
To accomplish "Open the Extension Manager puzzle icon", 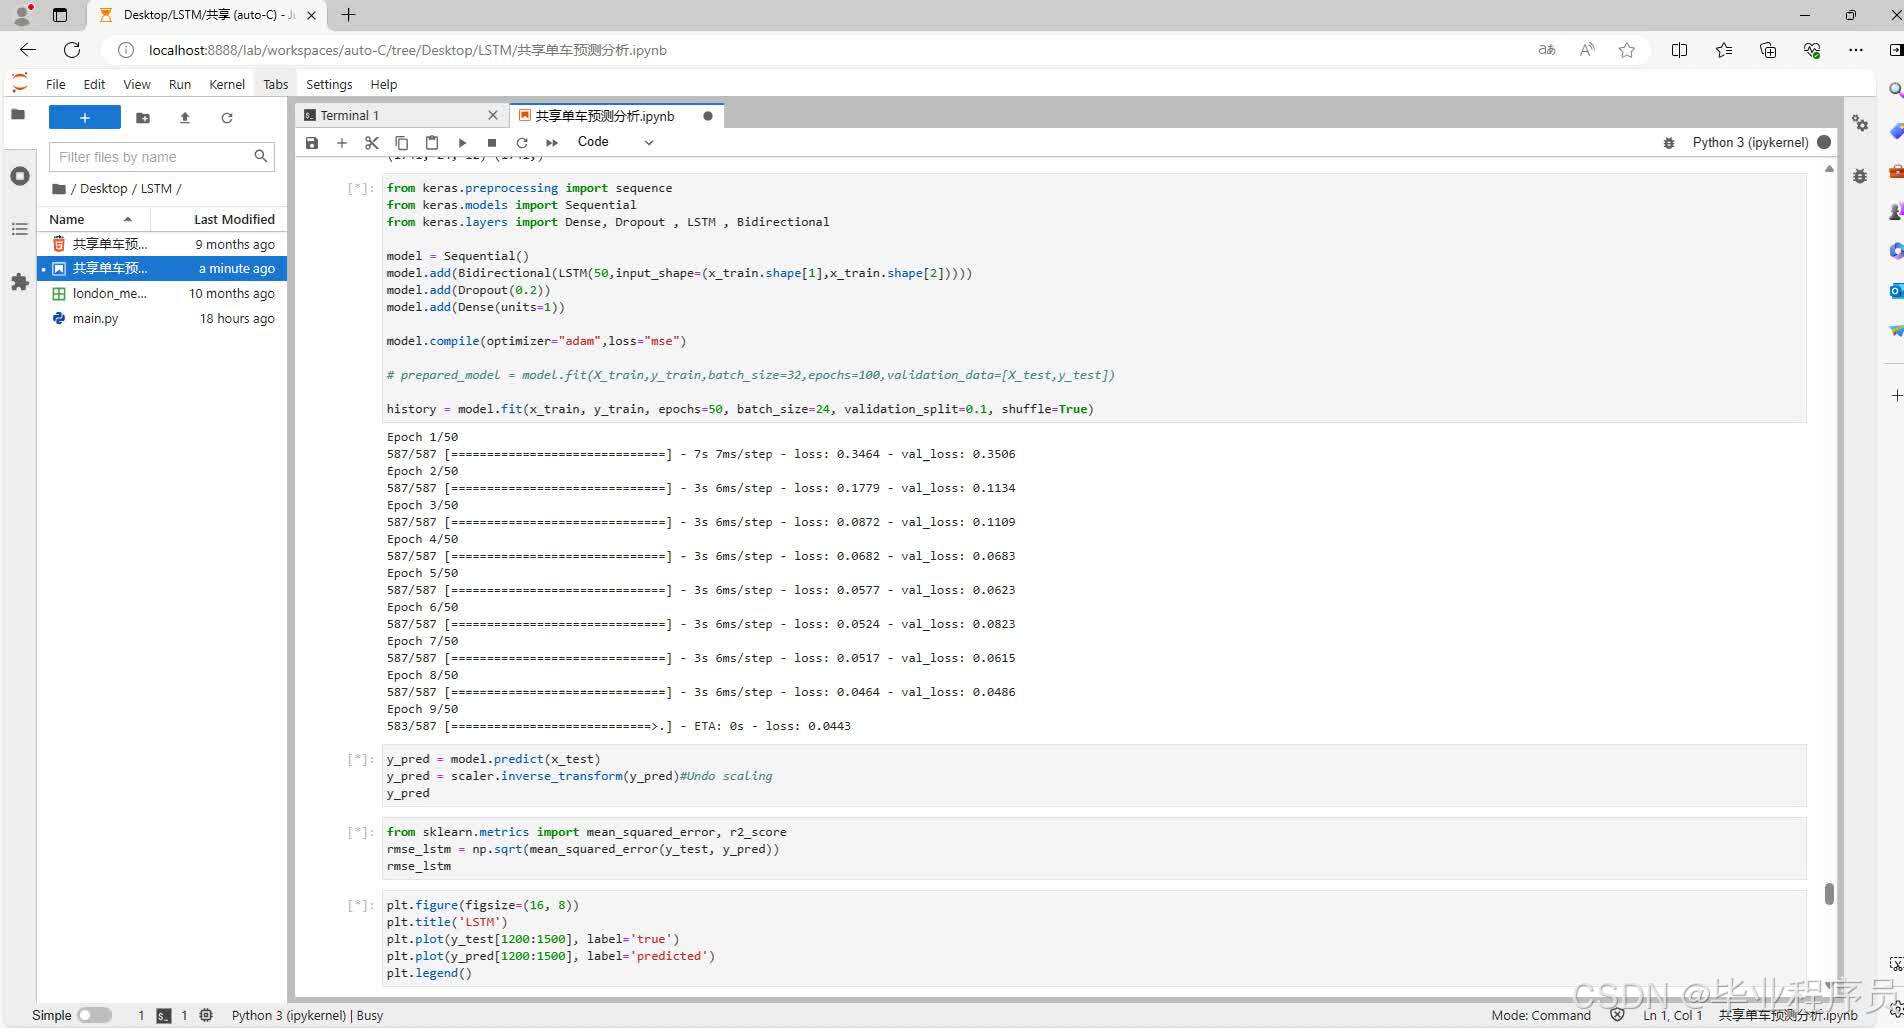I will pyautogui.click(x=19, y=282).
